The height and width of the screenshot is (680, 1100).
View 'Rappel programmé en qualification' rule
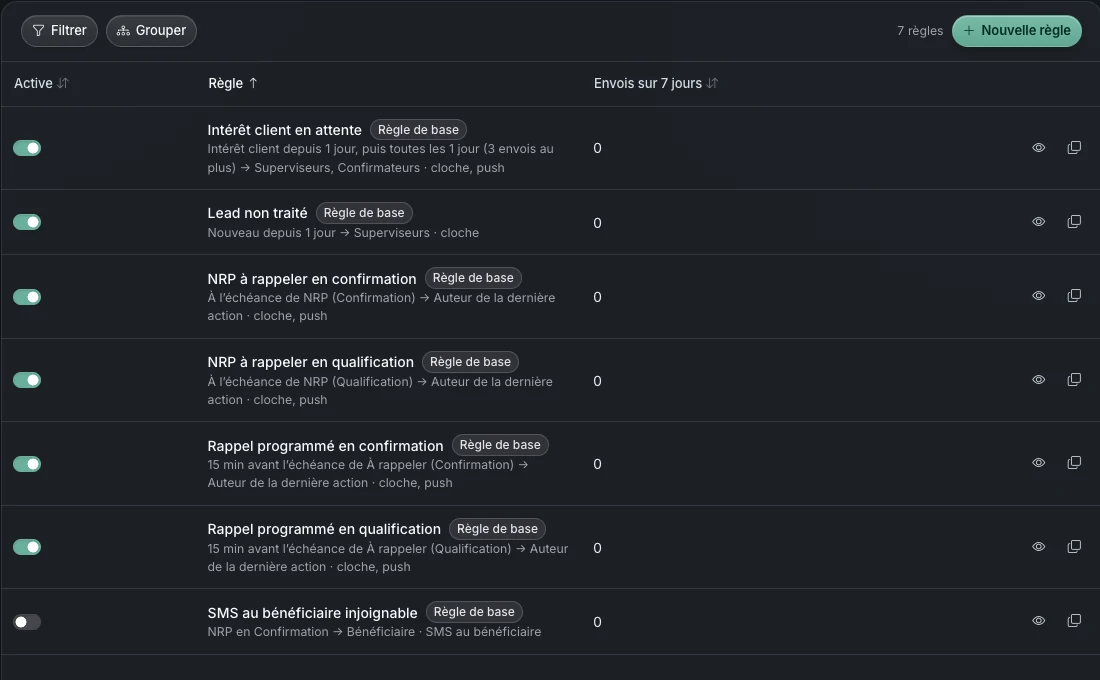coord(1038,547)
